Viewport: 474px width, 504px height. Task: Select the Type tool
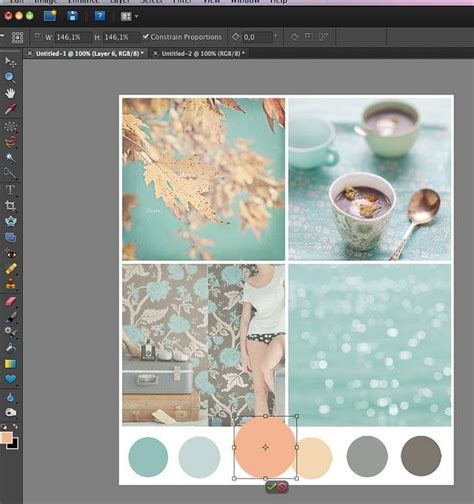[10, 190]
